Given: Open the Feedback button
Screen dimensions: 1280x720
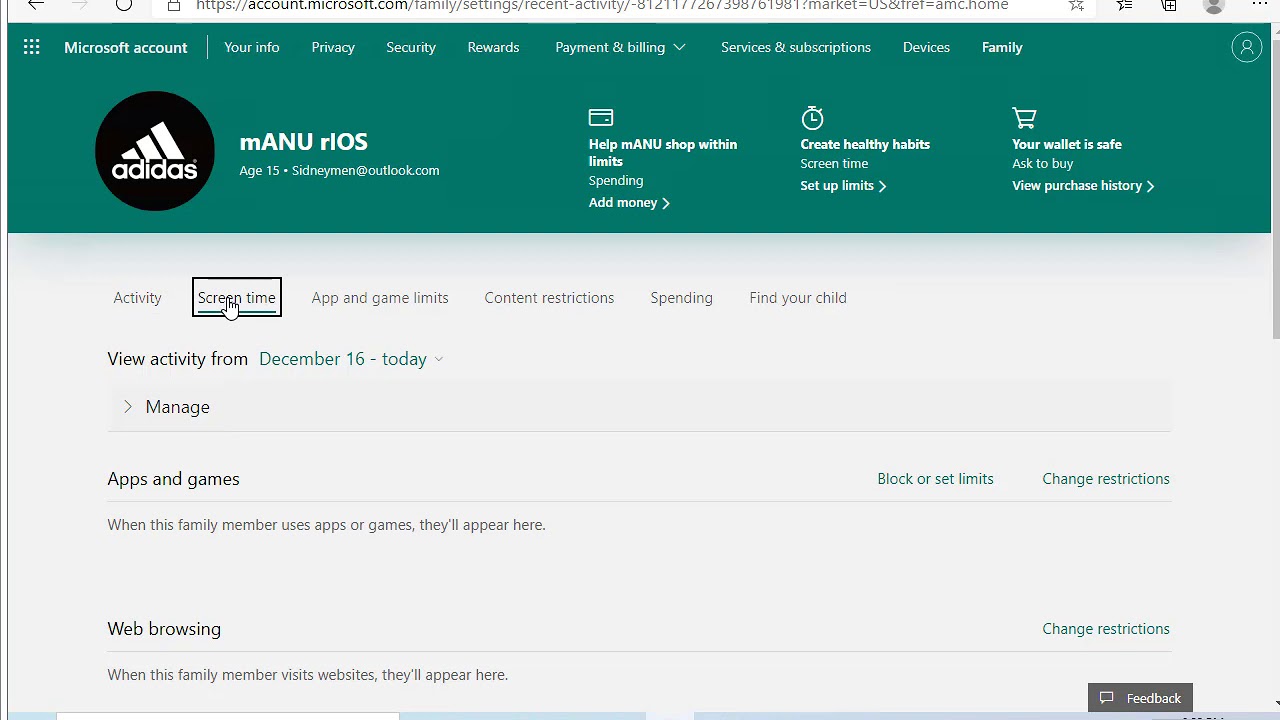Looking at the screenshot, I should 1140,698.
